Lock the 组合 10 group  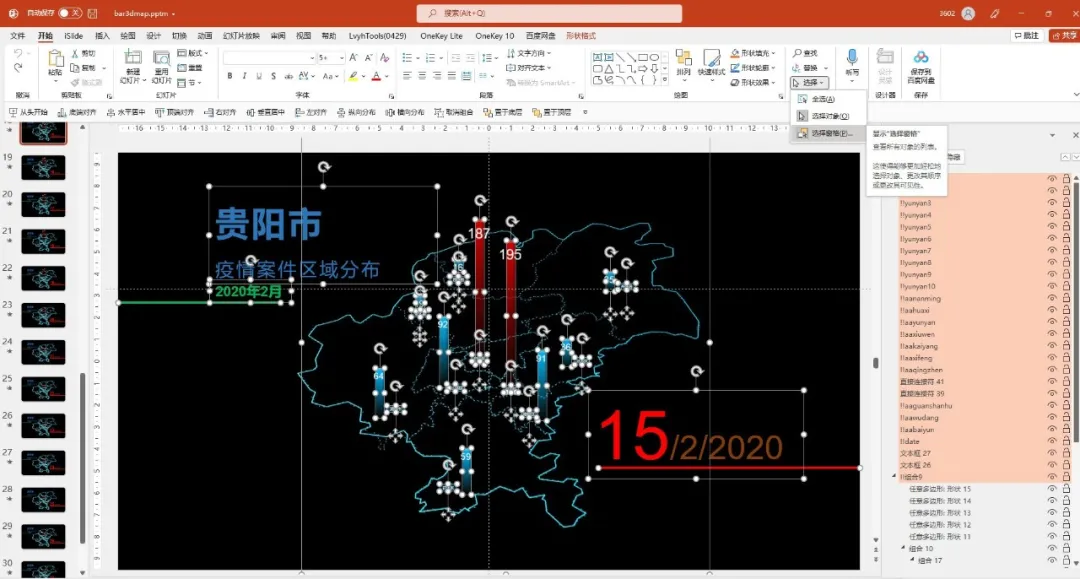[x=1066, y=548]
